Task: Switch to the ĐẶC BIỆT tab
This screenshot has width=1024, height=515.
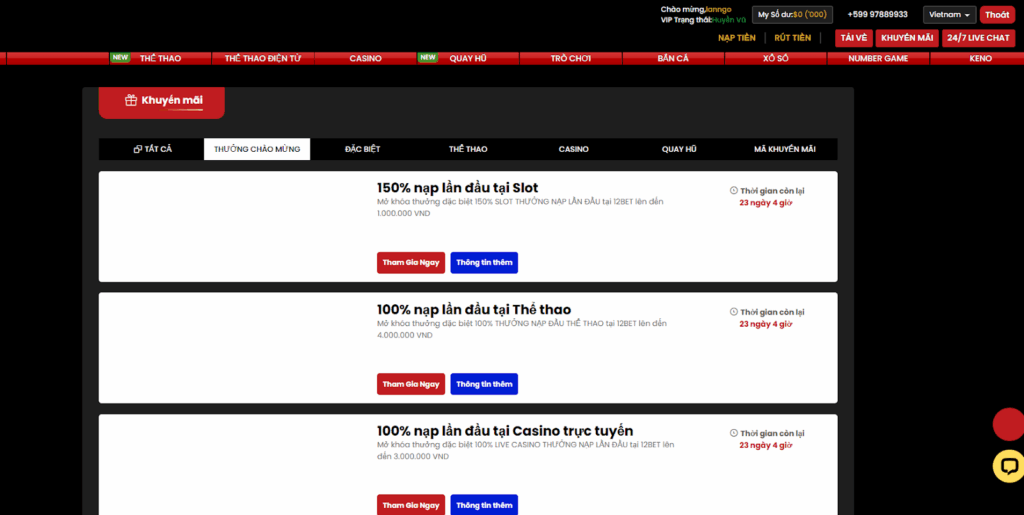Action: point(362,149)
